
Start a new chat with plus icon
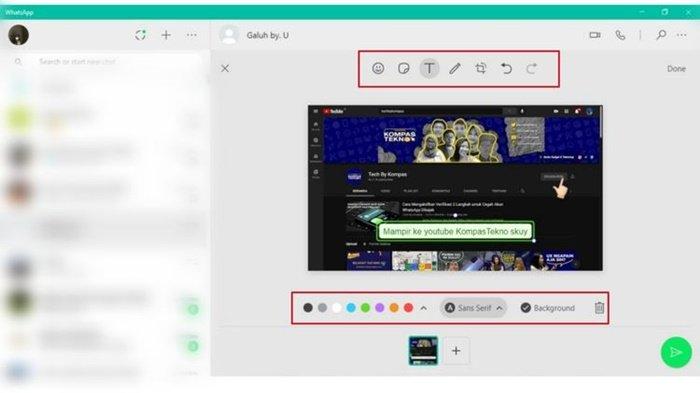point(166,35)
